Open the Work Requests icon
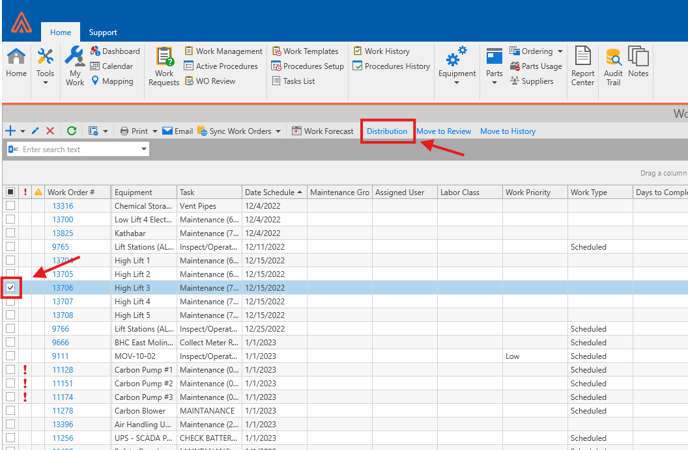This screenshot has height=450, width=688. [x=164, y=66]
